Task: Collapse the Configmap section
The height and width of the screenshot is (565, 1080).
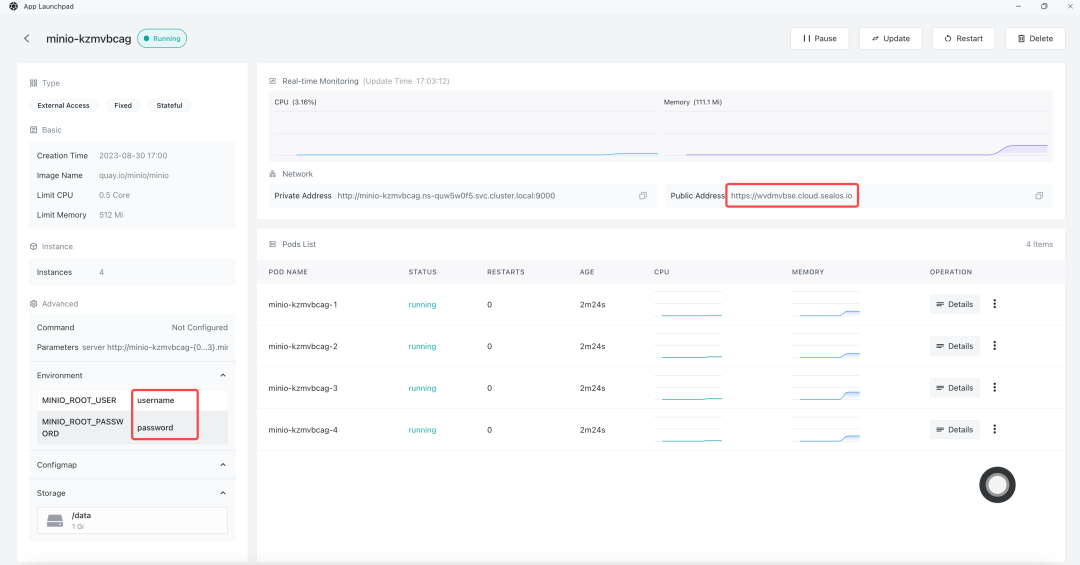Action: [222, 465]
